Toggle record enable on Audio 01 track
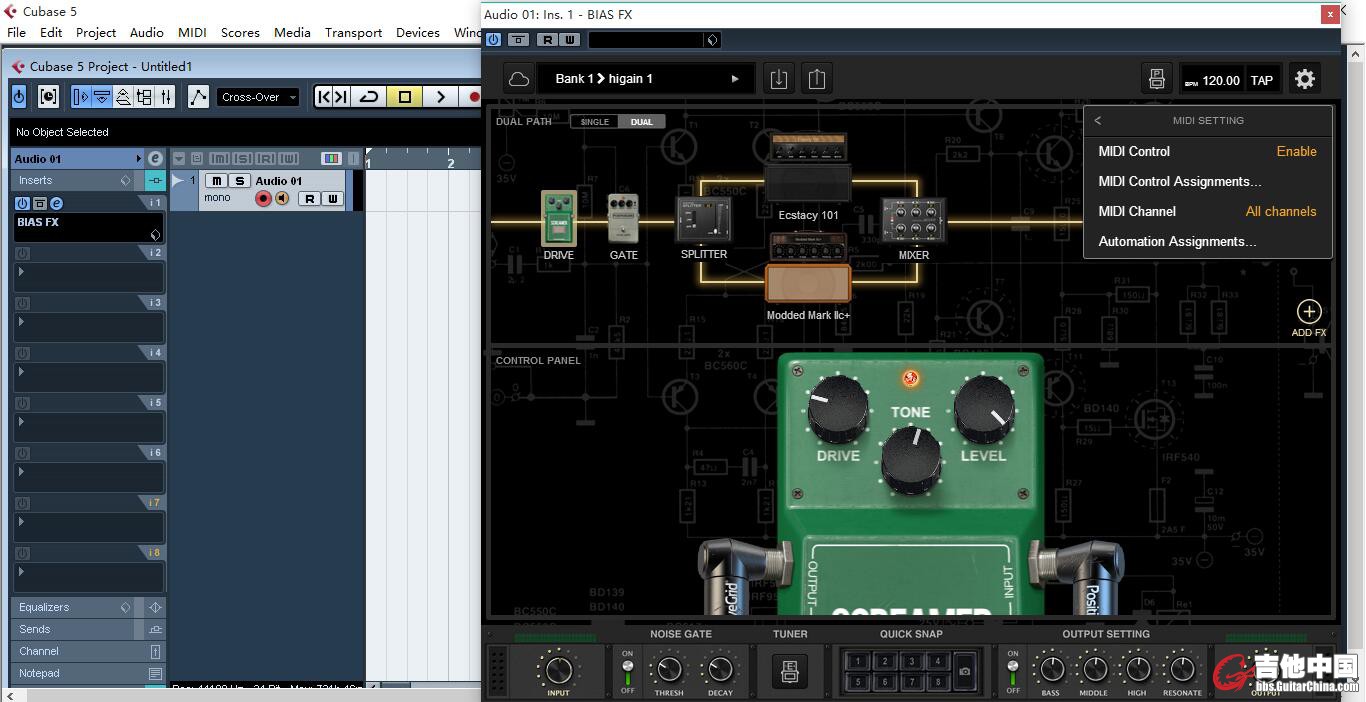1366x702 pixels. [263, 199]
